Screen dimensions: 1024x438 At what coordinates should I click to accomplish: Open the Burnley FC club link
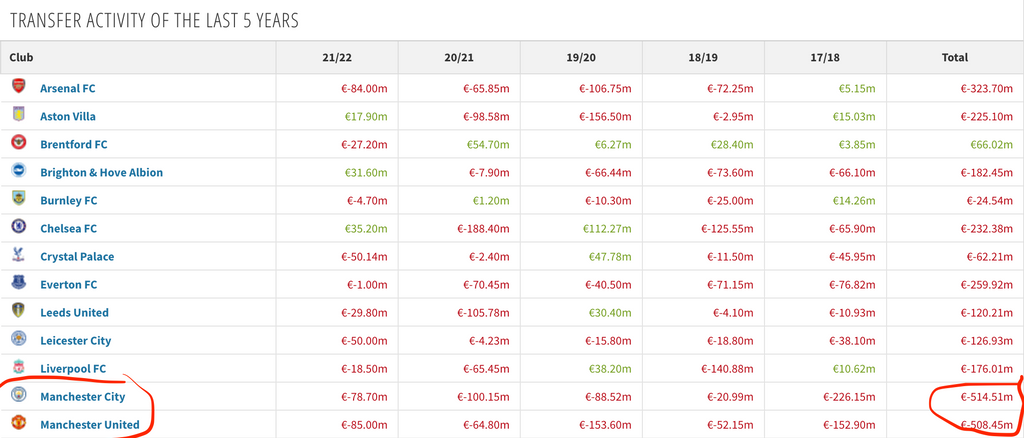(x=69, y=200)
